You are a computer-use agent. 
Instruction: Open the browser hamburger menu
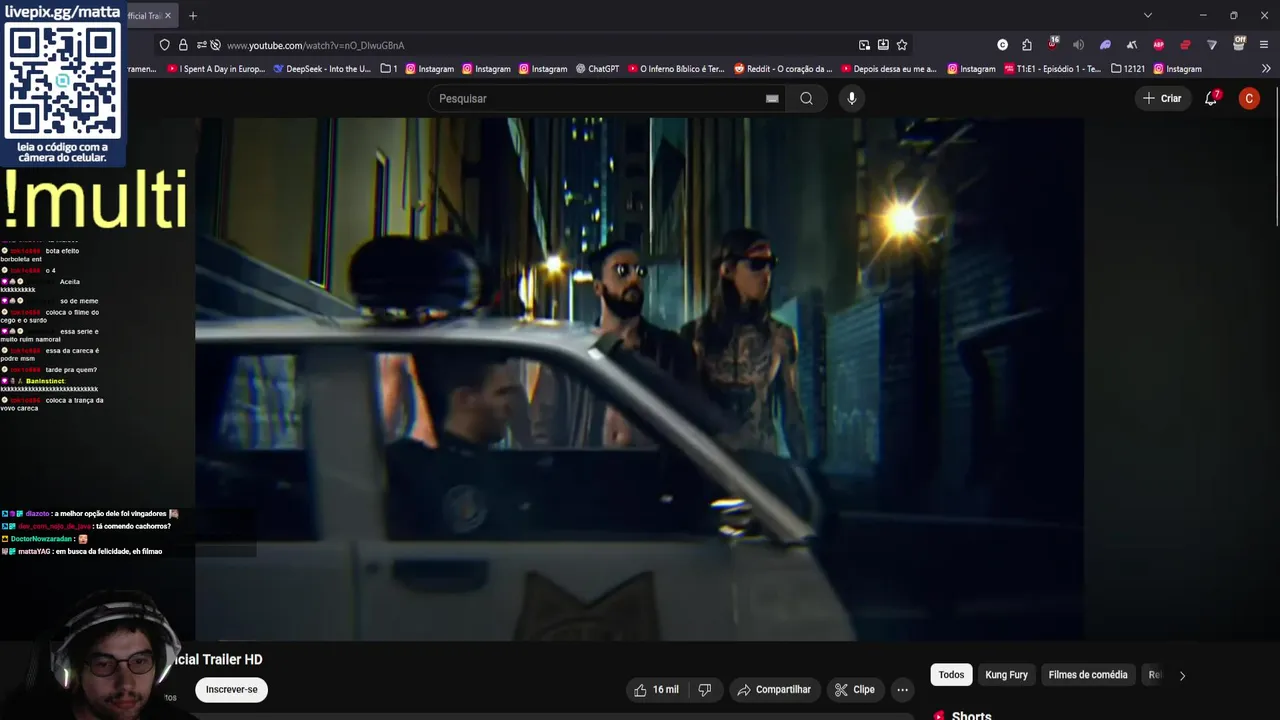click(1264, 45)
